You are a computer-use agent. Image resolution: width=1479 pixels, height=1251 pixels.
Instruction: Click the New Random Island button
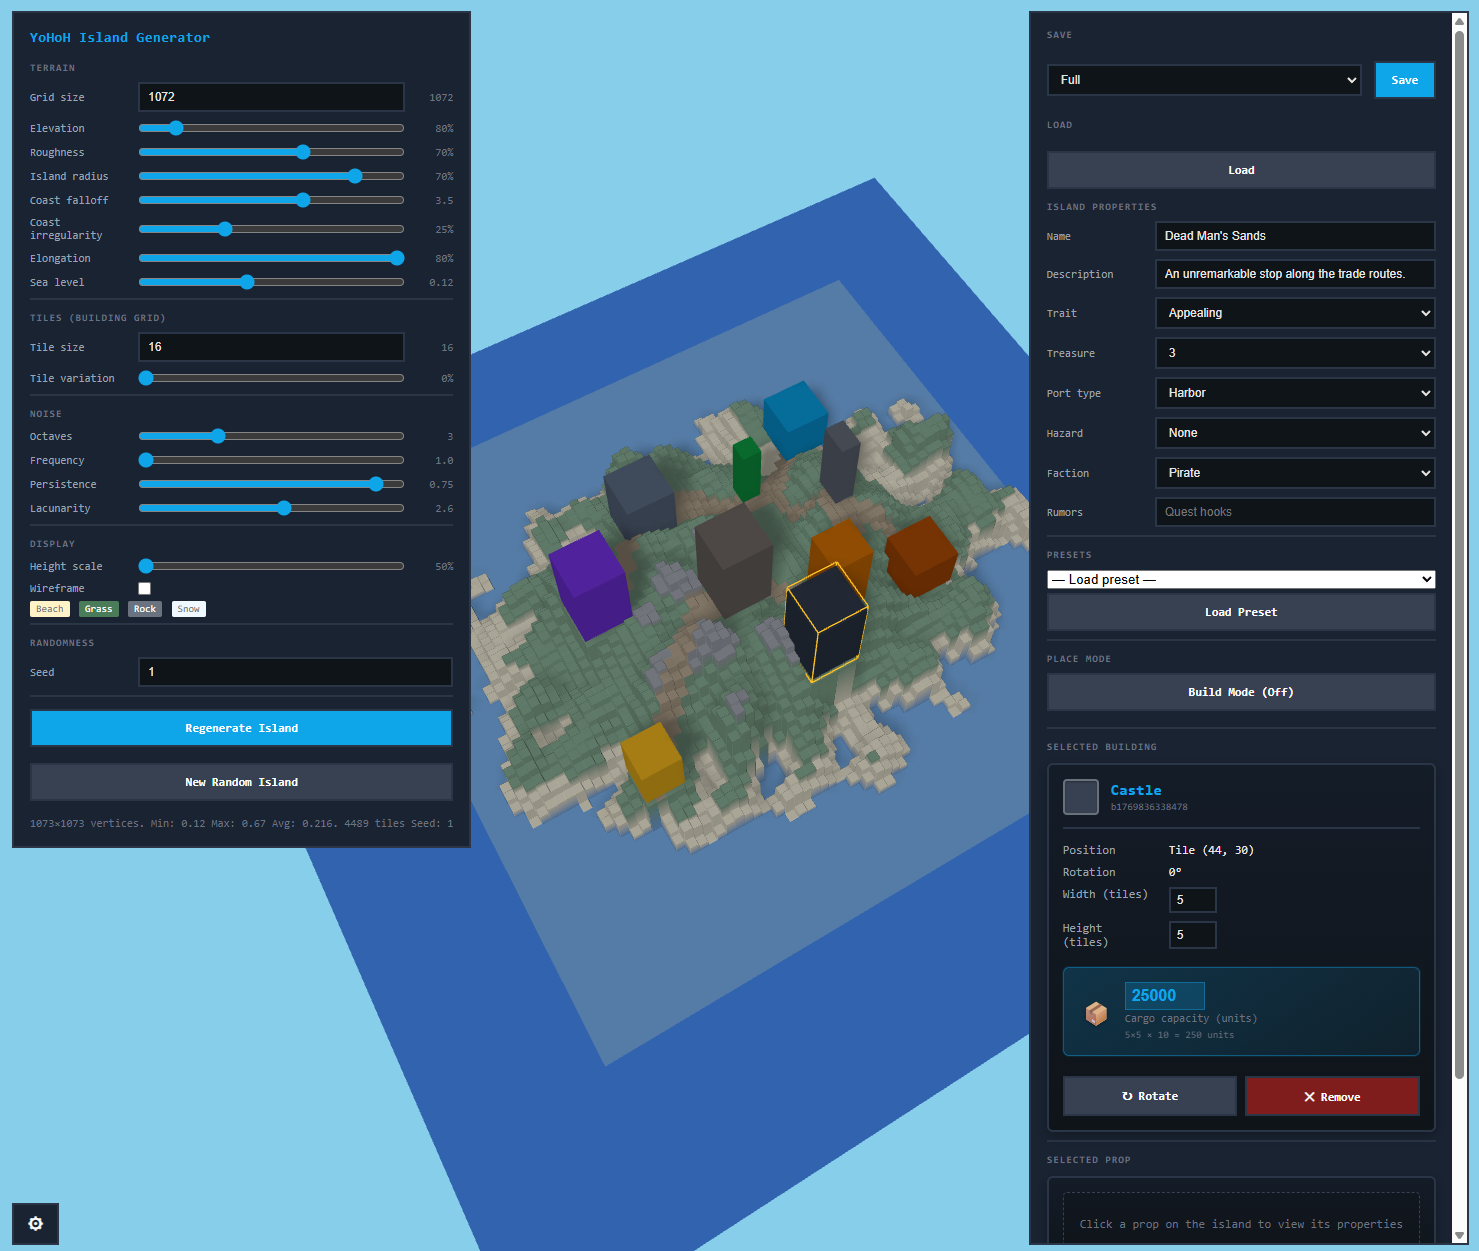click(241, 782)
